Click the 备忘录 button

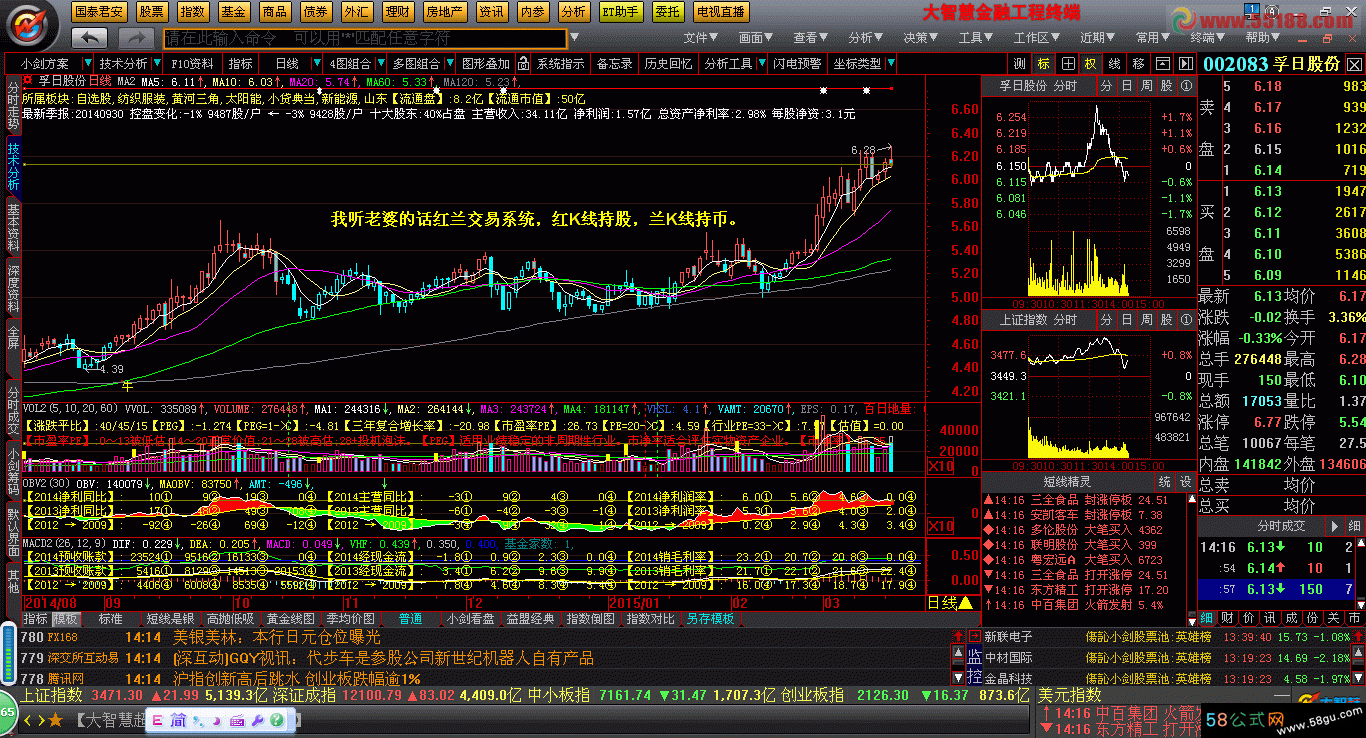click(x=614, y=64)
